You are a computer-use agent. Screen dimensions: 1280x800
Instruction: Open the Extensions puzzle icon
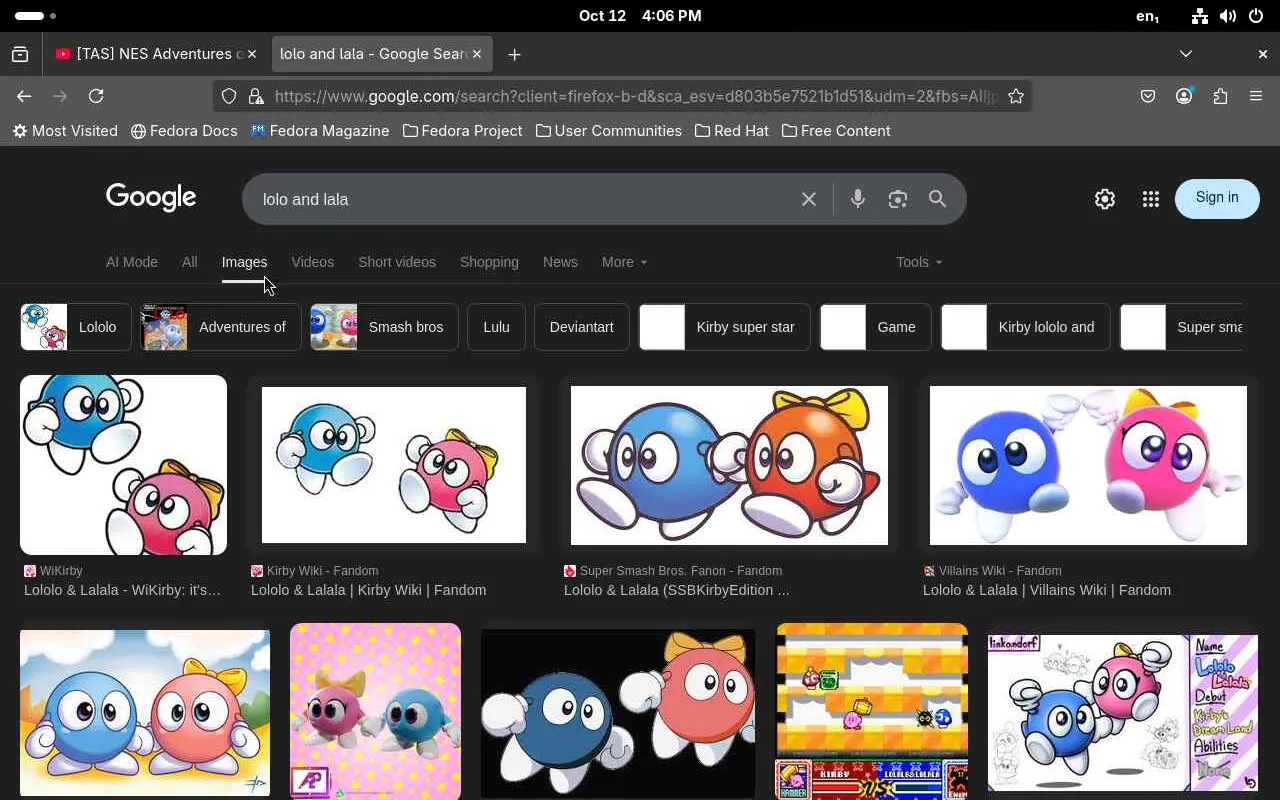1220,96
